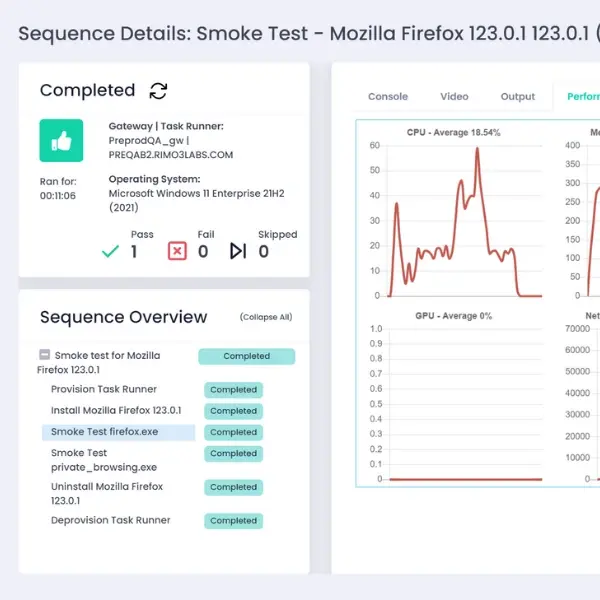Click the GPU Average 0% chart
This screenshot has width=600, height=600.
click(x=455, y=398)
